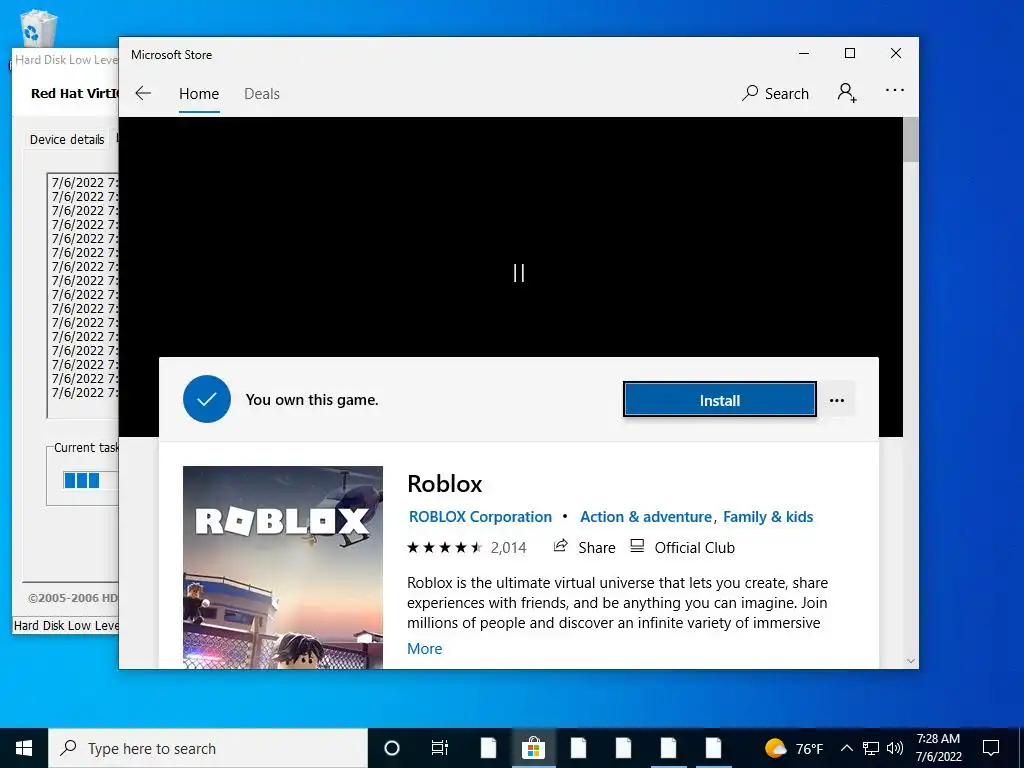Click the scrollbar down arrow in Store
This screenshot has height=768, width=1024.
pos(911,661)
